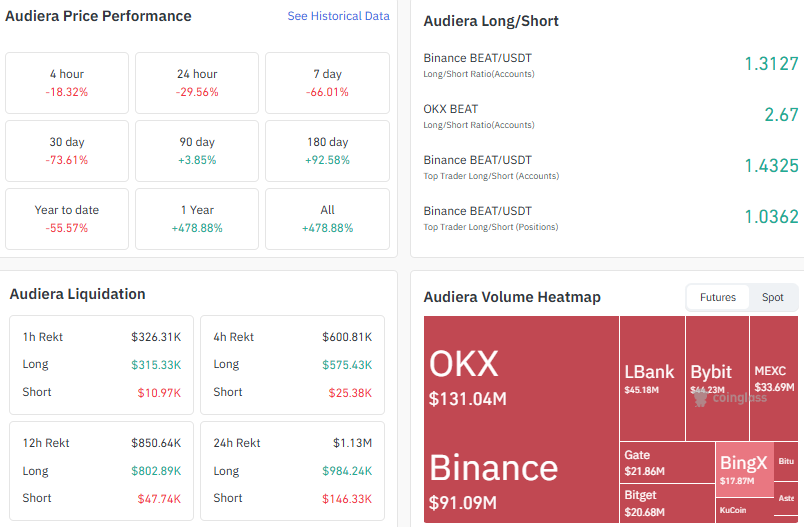This screenshot has height=527, width=804.
Task: Click the Audiera Price Performance heading
Action: coord(98,16)
